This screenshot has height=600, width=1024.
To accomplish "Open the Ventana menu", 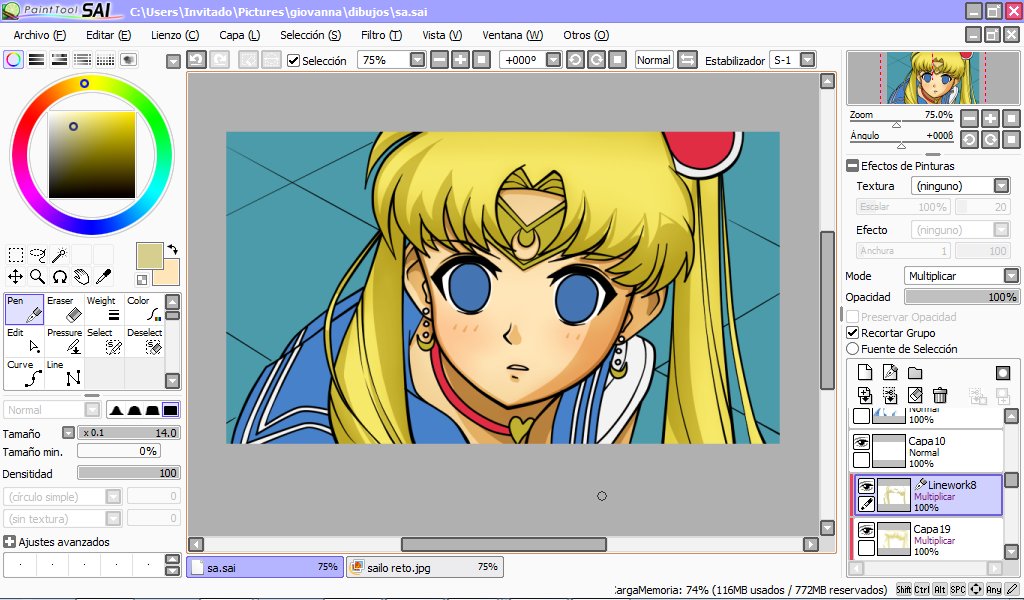I will click(x=512, y=35).
